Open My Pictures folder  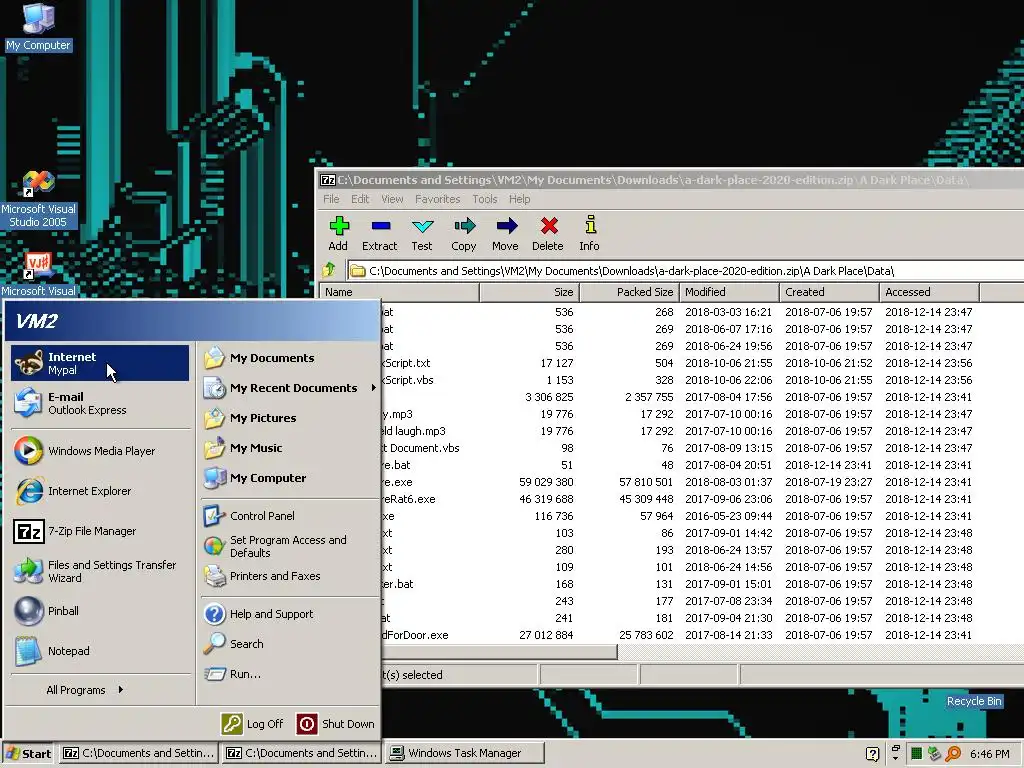click(x=289, y=418)
